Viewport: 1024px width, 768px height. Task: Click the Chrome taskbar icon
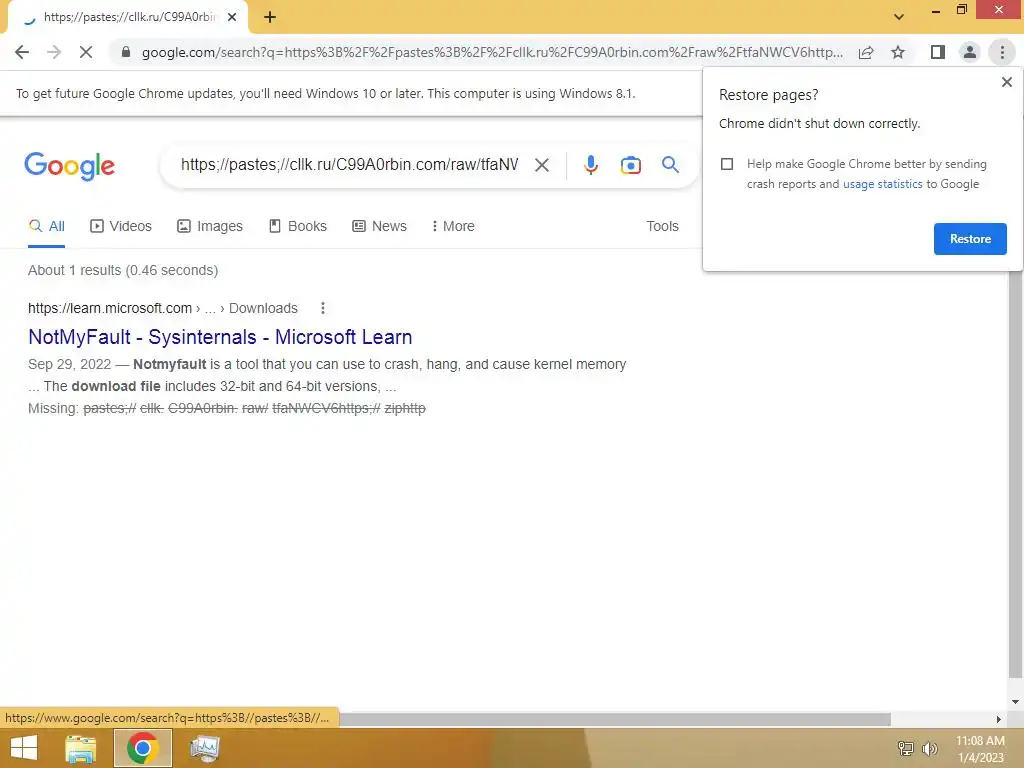coord(143,748)
